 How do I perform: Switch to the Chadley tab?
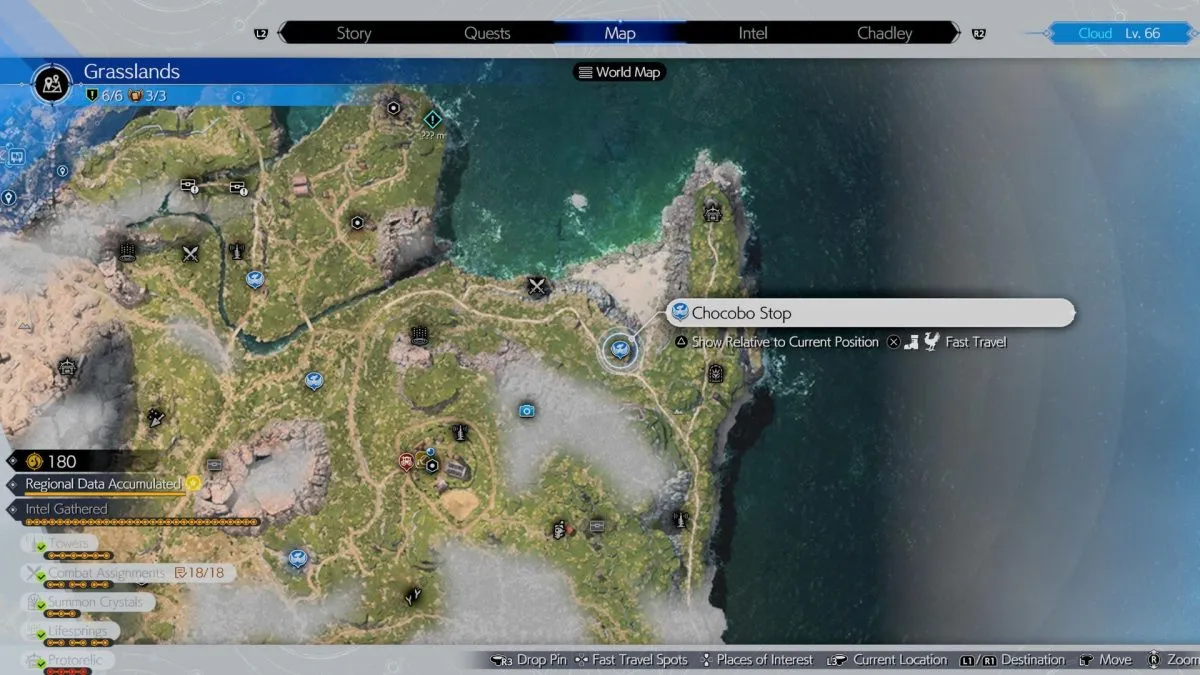coord(885,33)
